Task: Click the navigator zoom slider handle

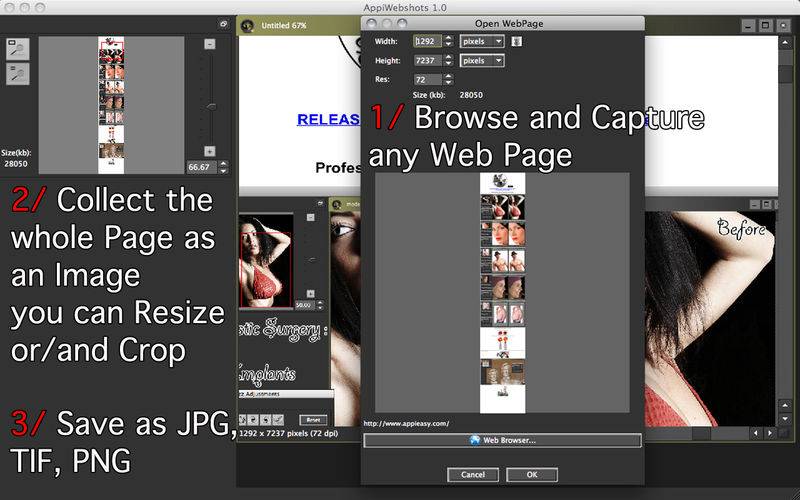Action: [x=210, y=106]
